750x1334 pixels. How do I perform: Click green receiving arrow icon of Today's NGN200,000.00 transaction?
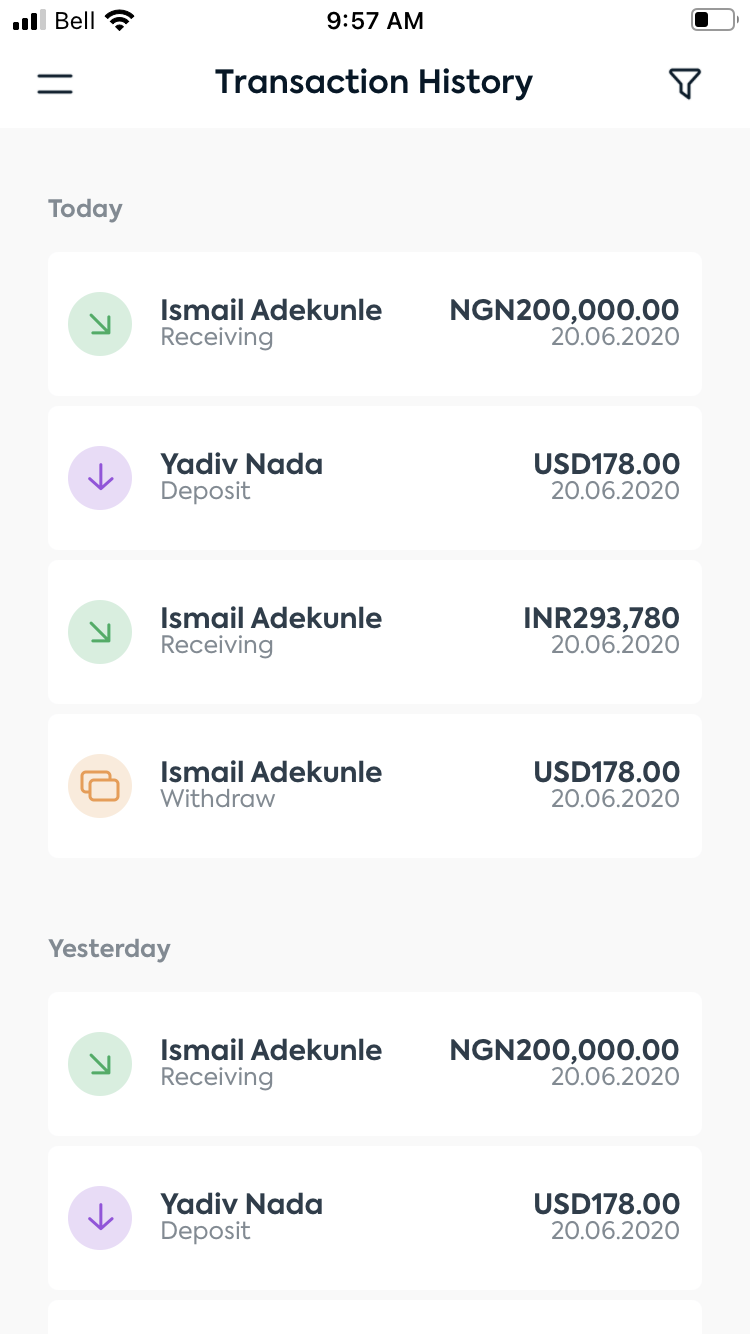click(x=100, y=324)
